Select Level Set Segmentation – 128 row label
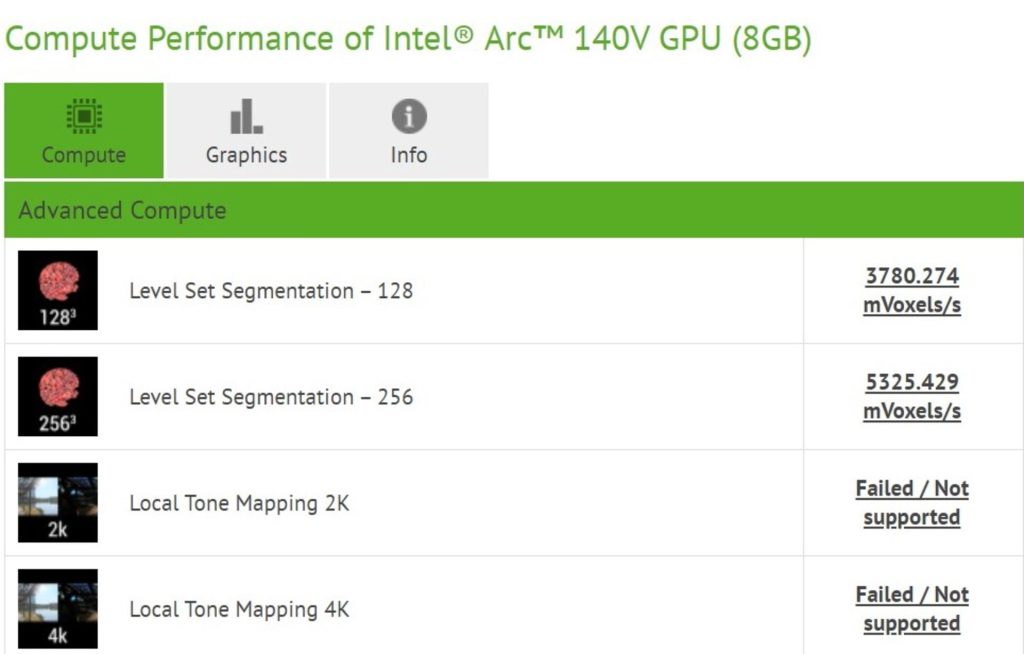The image size is (1024, 654). point(270,291)
